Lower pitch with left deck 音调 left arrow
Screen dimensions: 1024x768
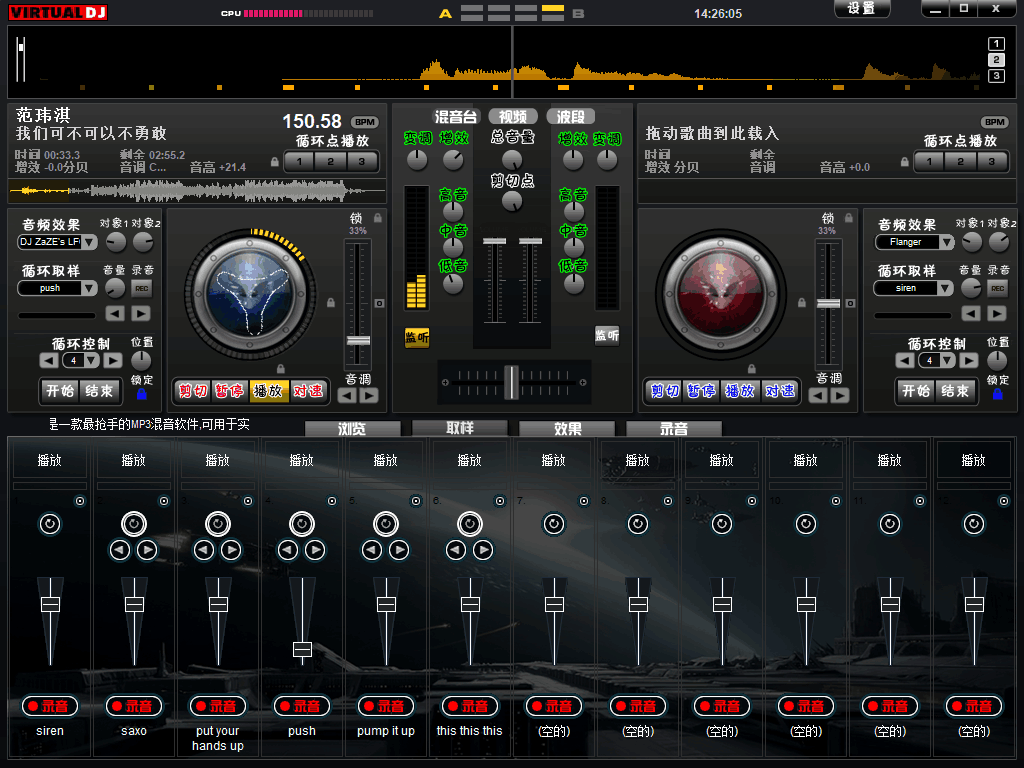coord(347,395)
